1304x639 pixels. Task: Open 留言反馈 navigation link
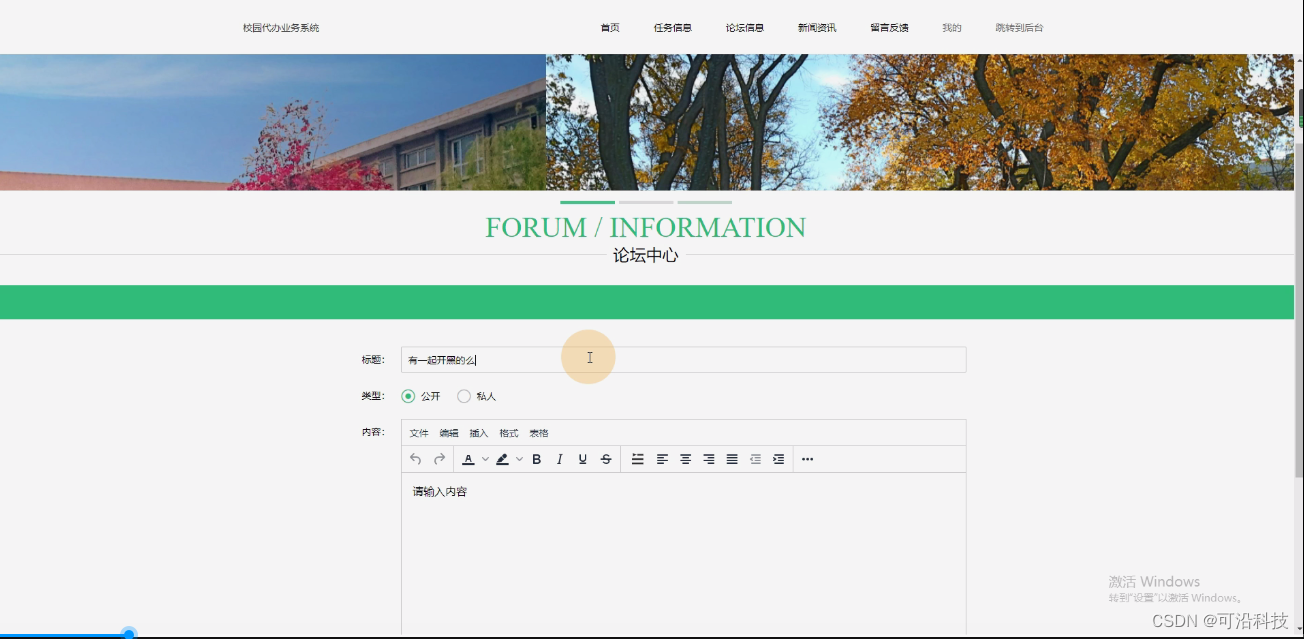890,28
